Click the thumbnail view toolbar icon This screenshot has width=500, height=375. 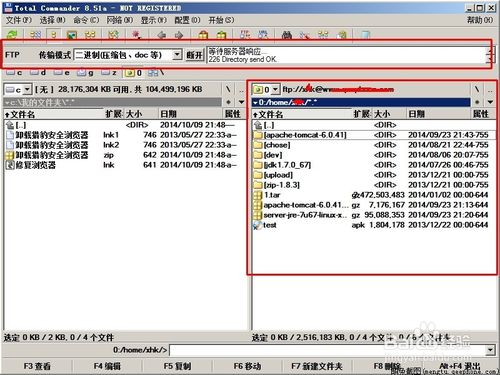(72, 34)
